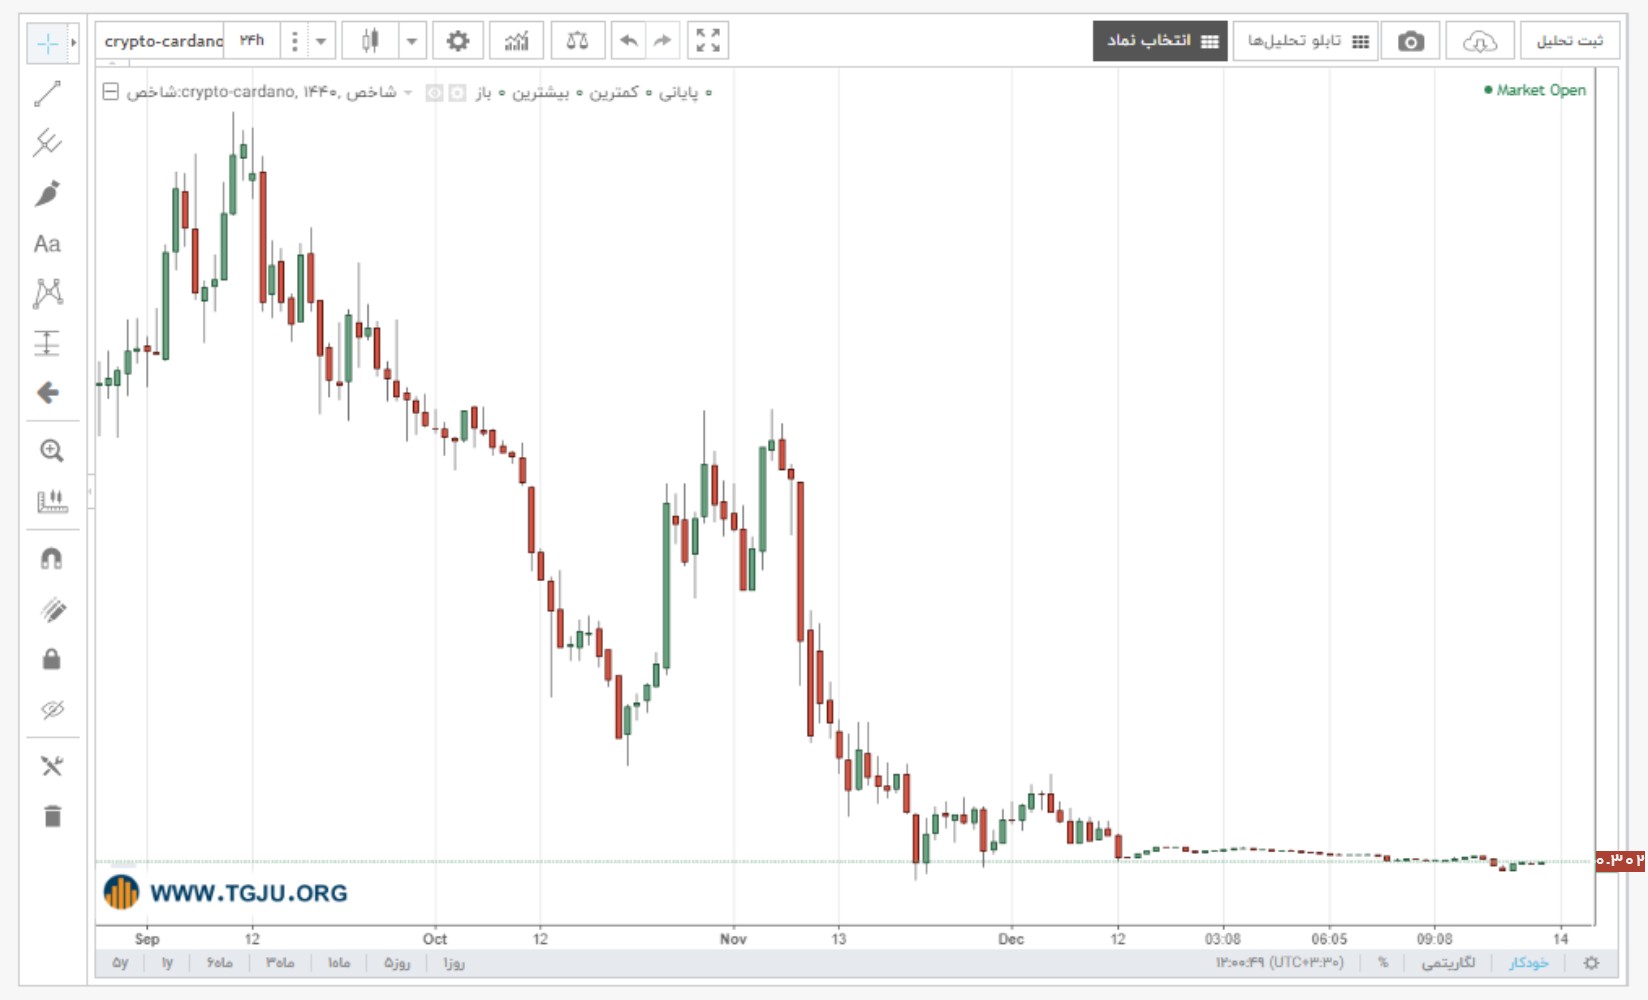
Task: Toggle lock all drawing tools
Action: 52,659
